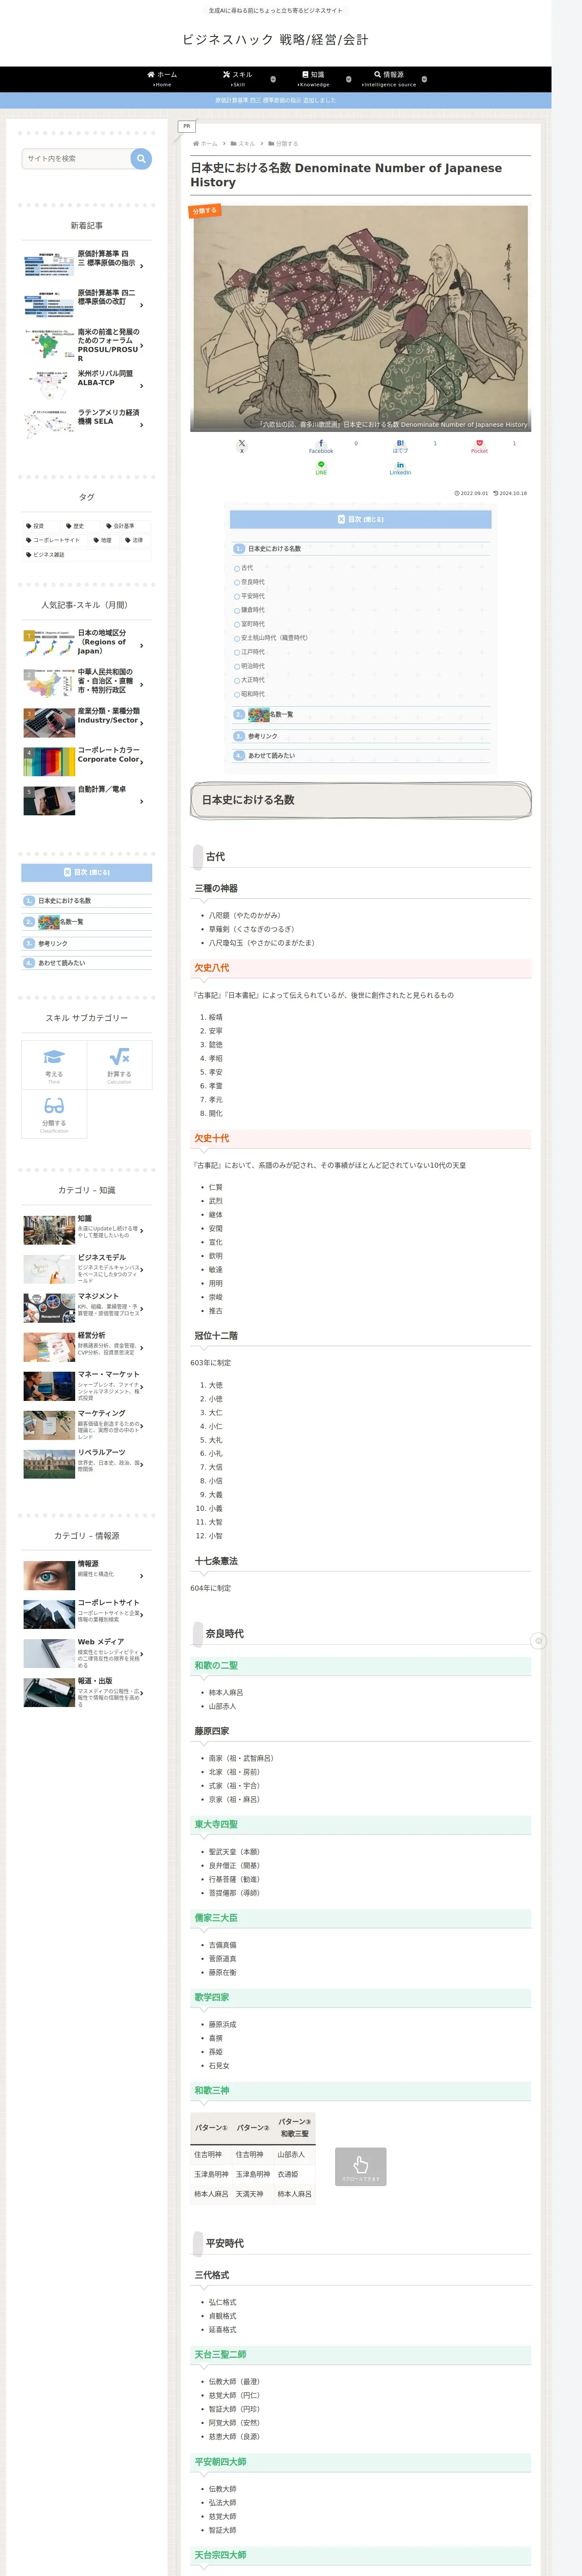This screenshot has width=582, height=2576.
Task: Open the 分類する (Classification) glasses category
Action: tap(54, 1114)
